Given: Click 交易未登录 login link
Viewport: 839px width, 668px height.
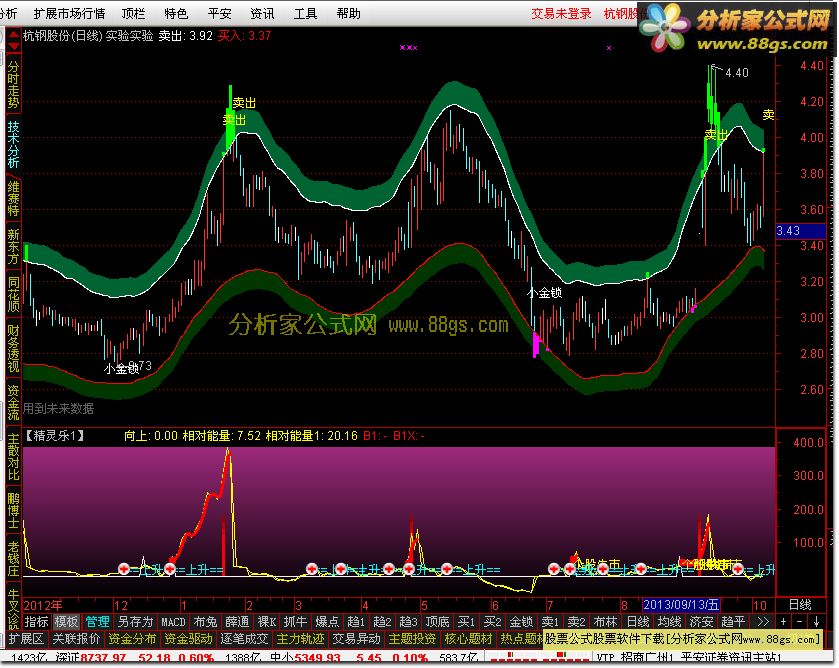Looking at the screenshot, I should [561, 13].
